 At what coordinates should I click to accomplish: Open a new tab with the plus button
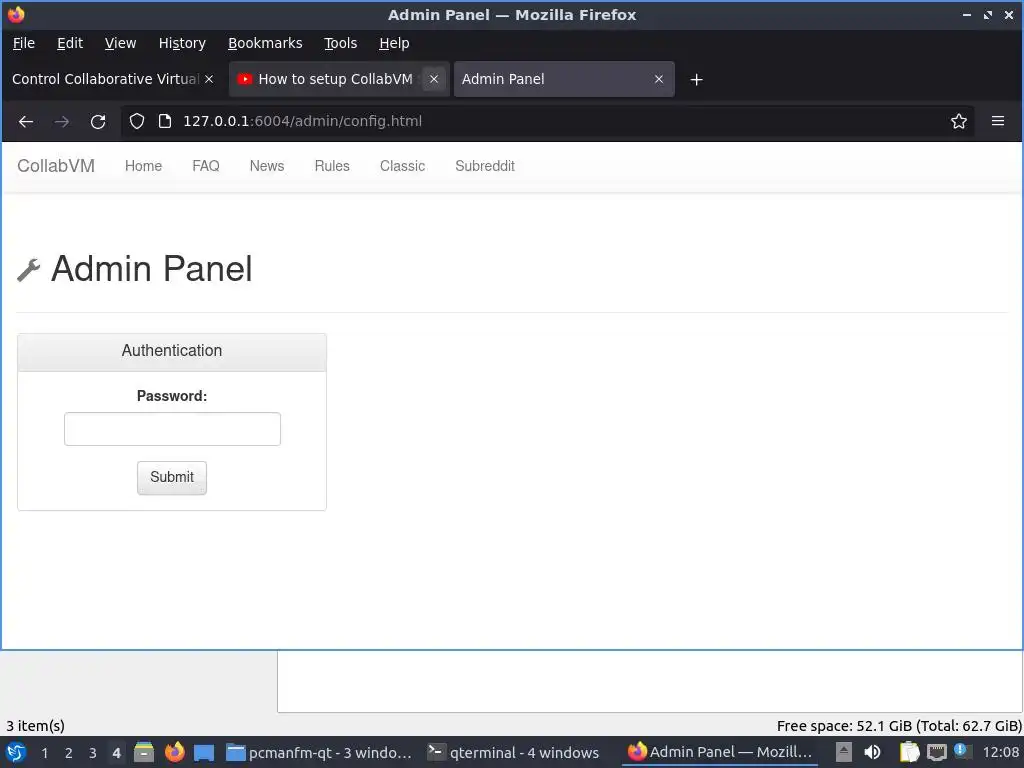coord(696,80)
